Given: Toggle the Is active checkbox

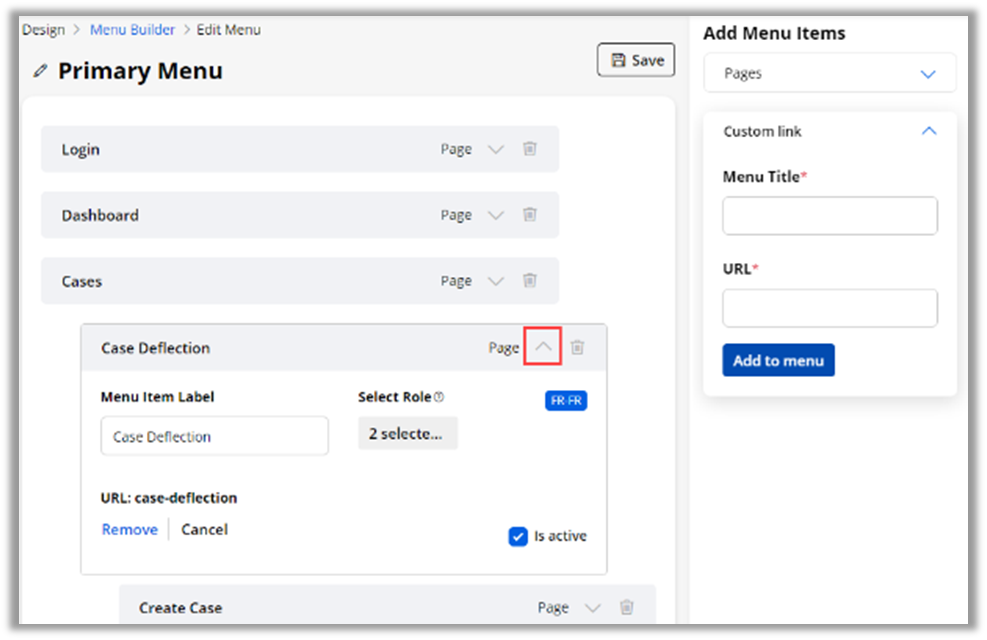Looking at the screenshot, I should pos(518,537).
